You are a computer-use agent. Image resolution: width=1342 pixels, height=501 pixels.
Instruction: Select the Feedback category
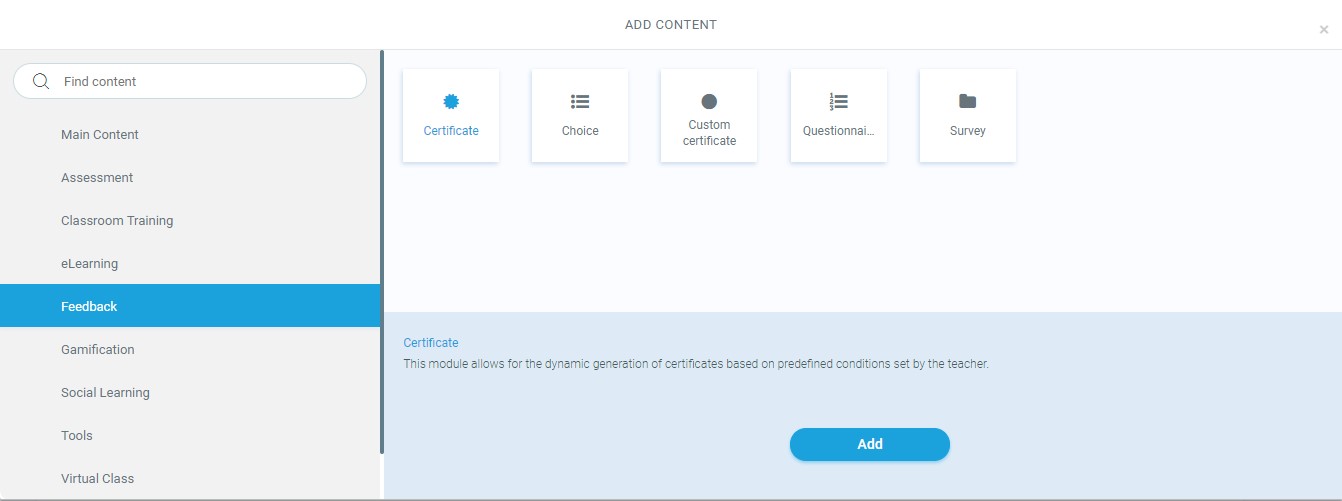(89, 307)
